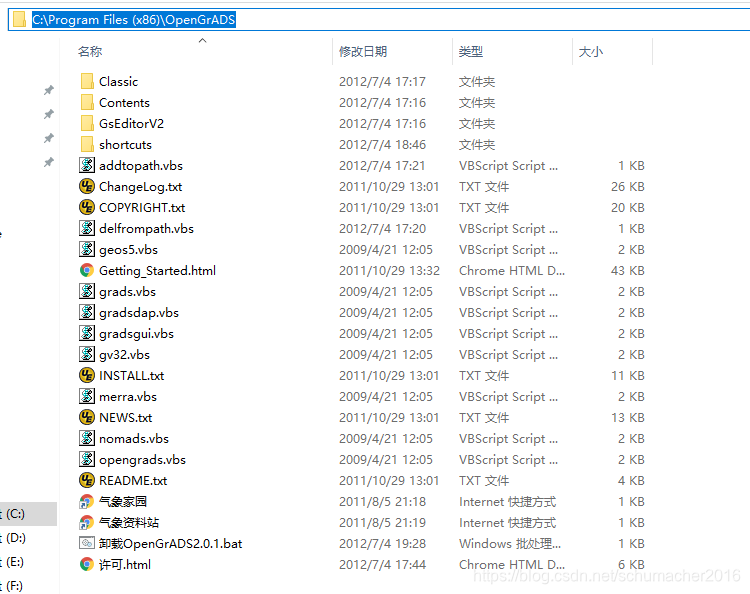Select file name addtopath.vbs
Screen dimensions: 750x594
click(141, 166)
